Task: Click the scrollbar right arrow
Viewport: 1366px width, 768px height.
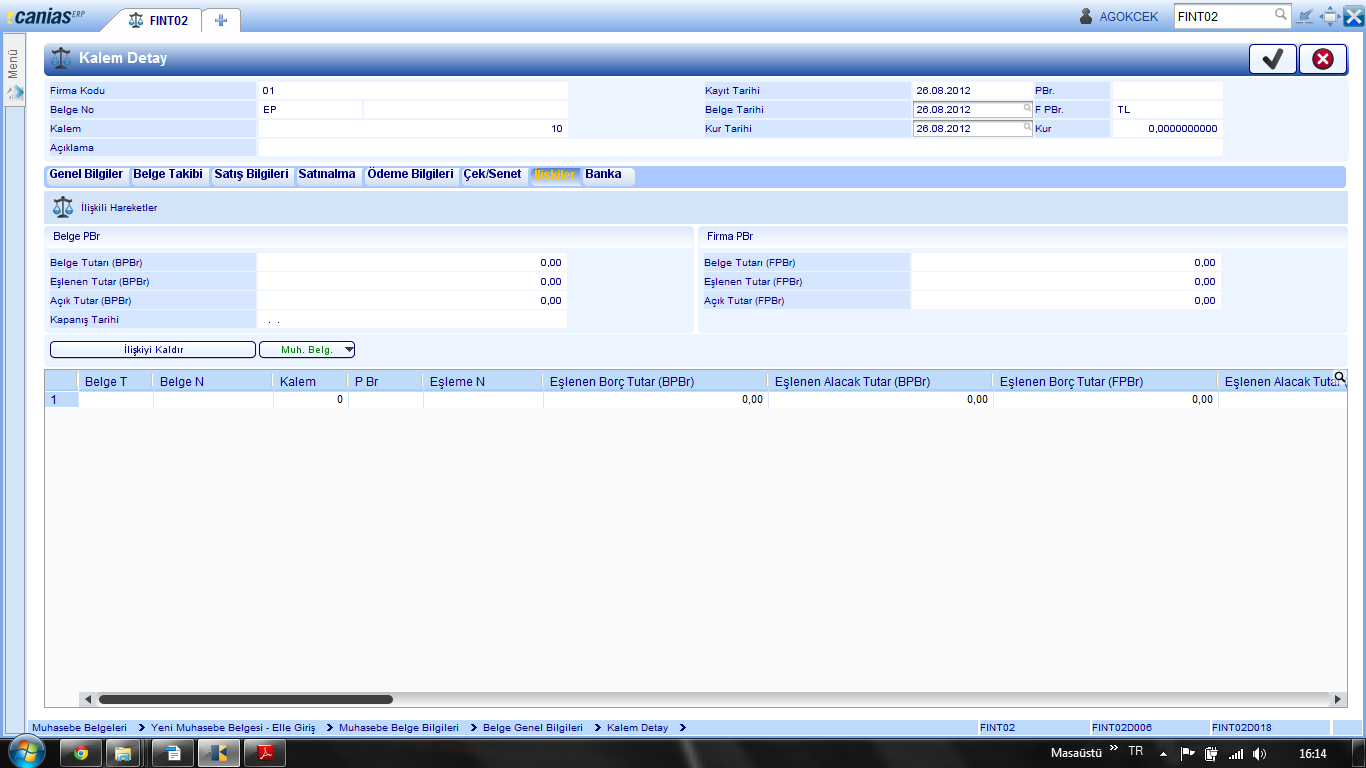Action: click(x=1339, y=700)
